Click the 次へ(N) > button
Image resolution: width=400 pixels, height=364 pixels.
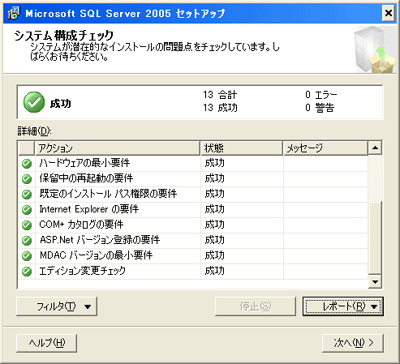[353, 343]
